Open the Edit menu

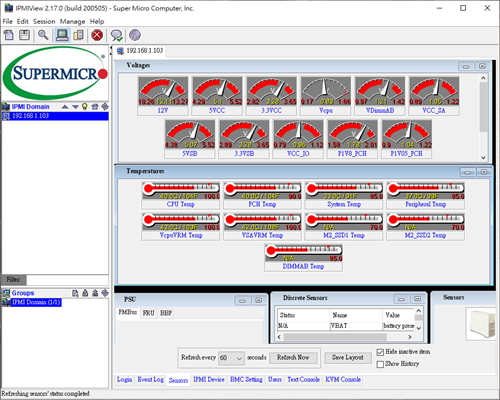[23, 21]
